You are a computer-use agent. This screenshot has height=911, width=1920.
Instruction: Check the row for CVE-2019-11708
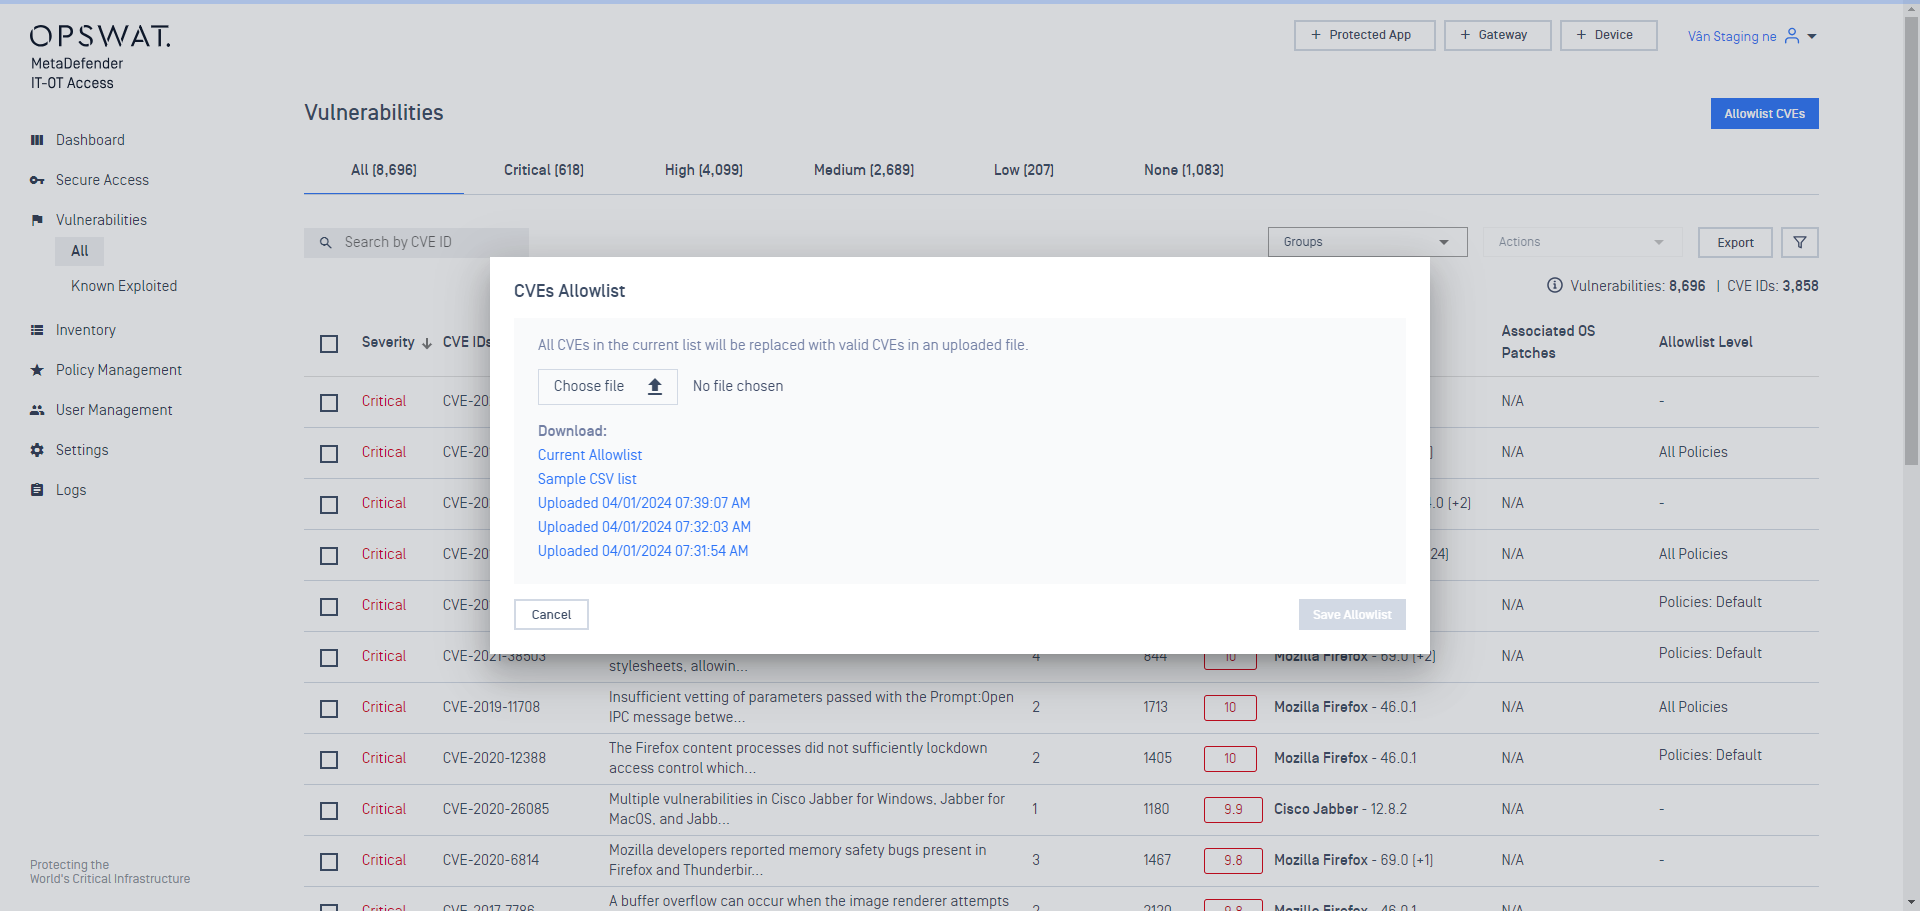click(x=329, y=708)
